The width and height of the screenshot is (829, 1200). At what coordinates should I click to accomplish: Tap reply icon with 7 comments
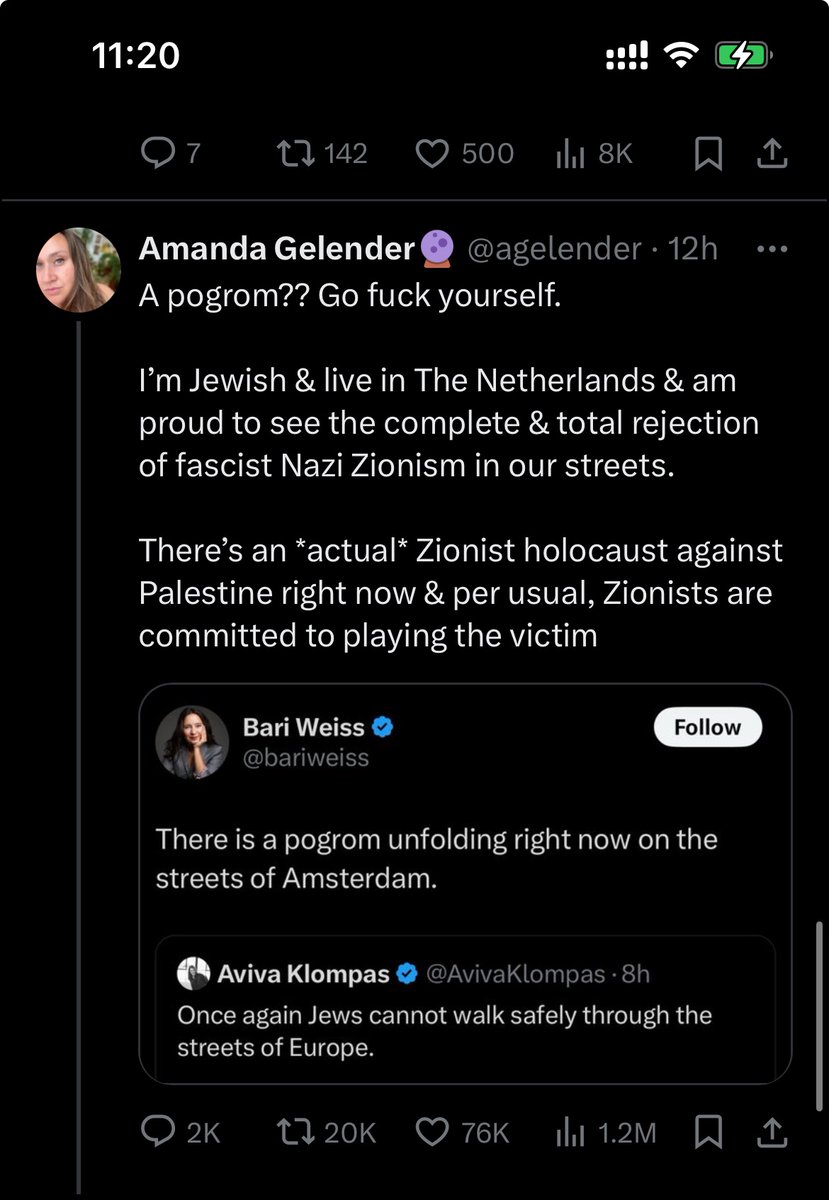coord(158,153)
